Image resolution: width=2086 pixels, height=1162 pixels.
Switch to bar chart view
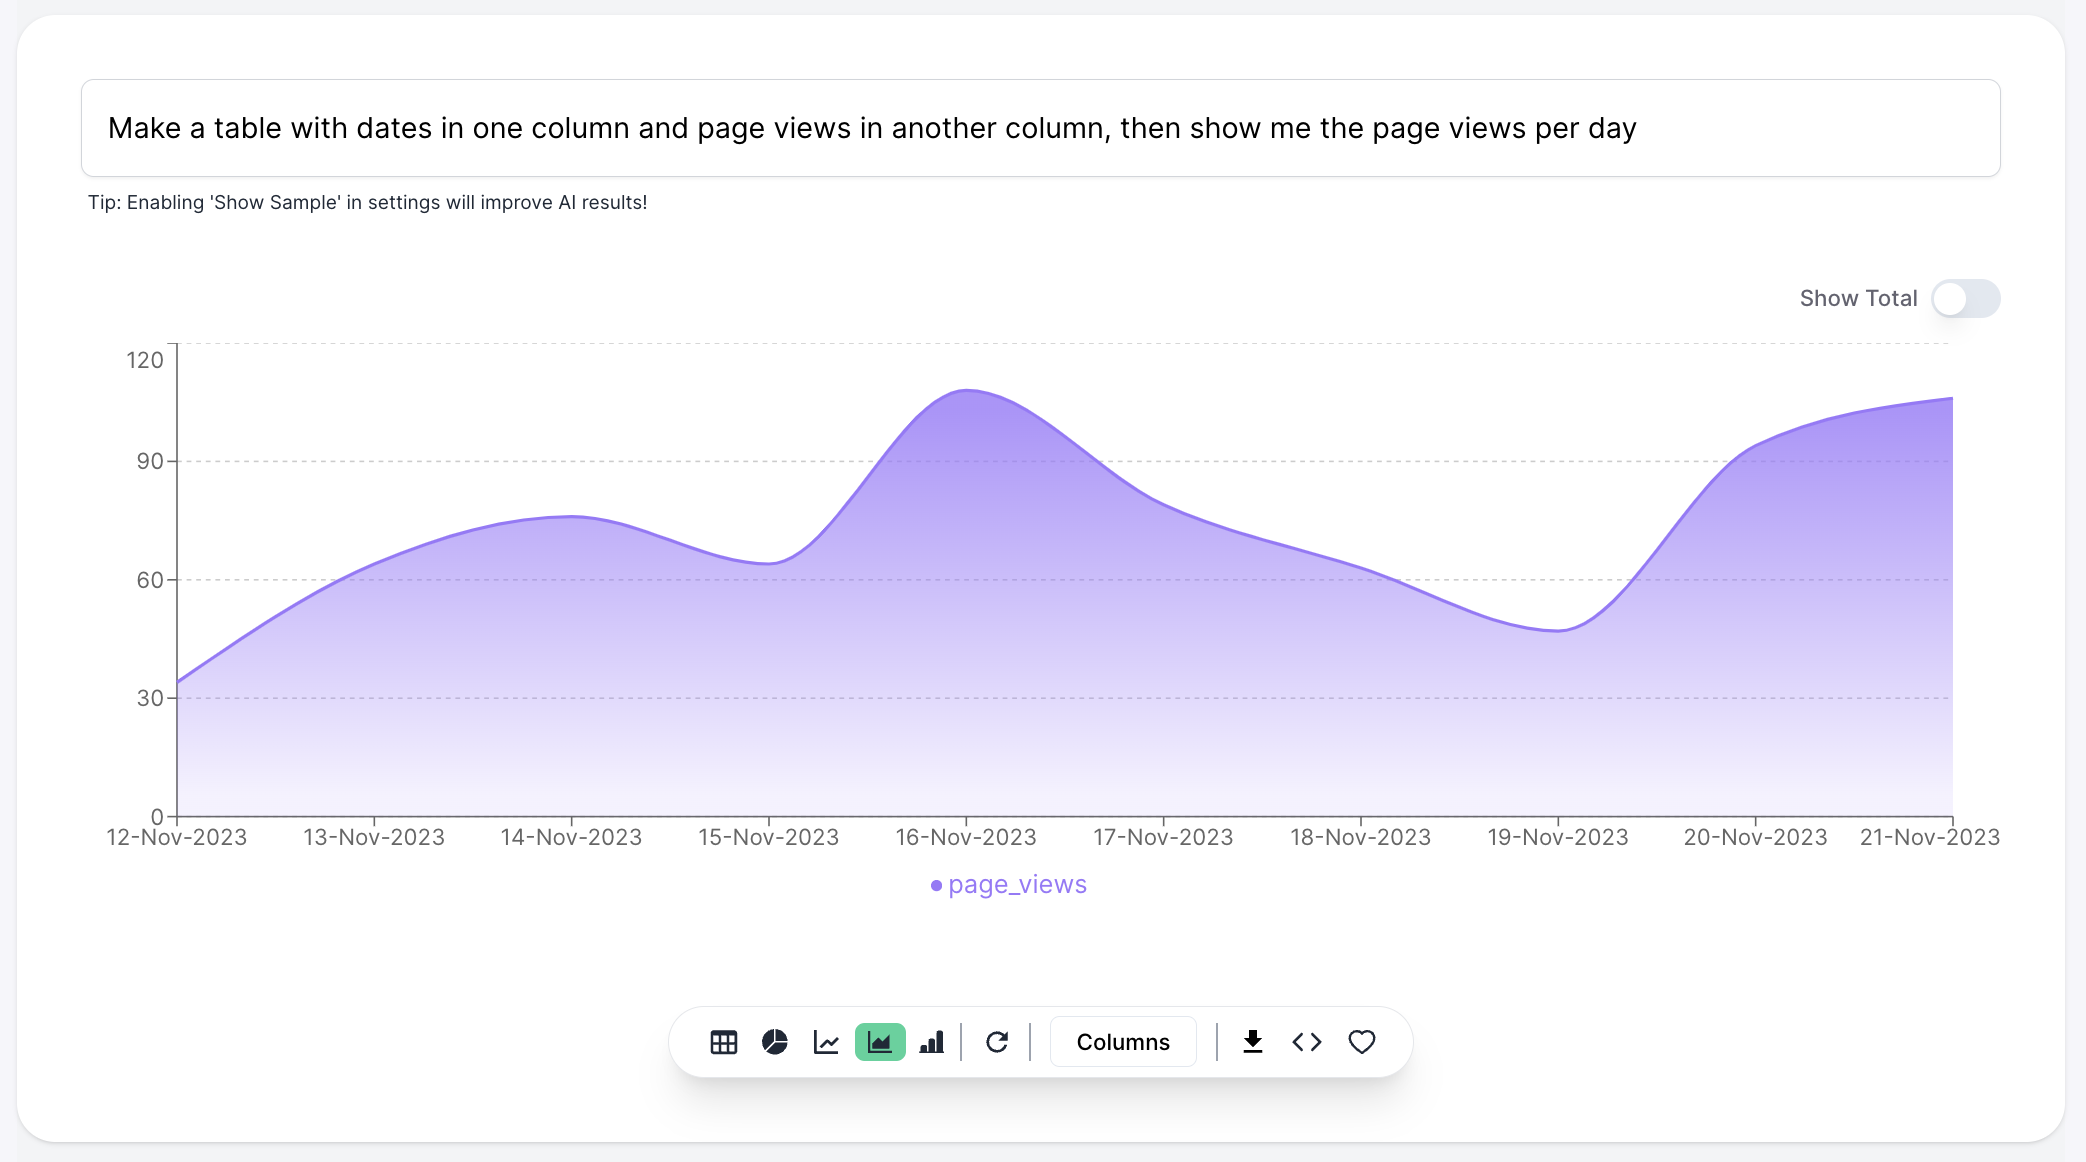pos(932,1042)
